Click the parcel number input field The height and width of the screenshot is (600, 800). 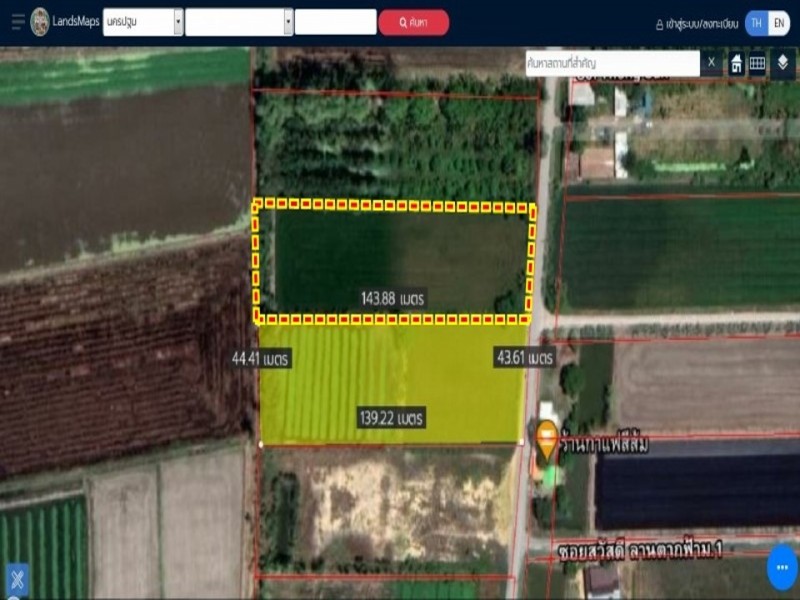coord(335,22)
